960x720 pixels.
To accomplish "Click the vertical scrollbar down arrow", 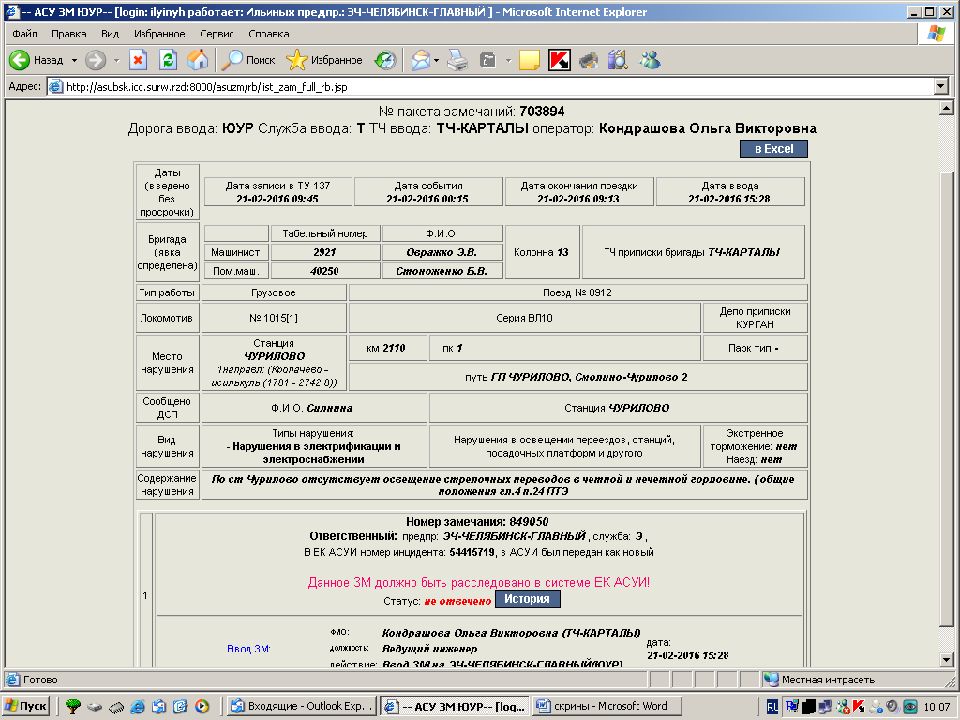I will [x=946, y=659].
